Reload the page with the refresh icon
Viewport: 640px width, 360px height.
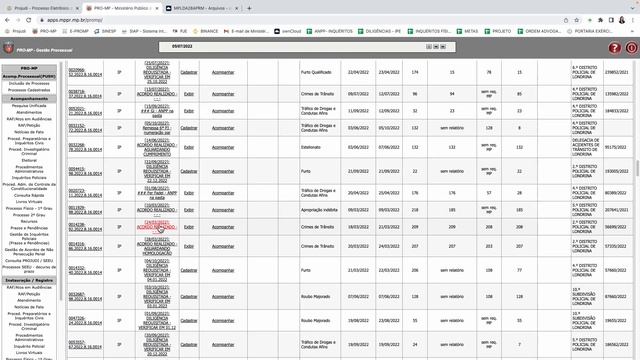click(29, 20)
